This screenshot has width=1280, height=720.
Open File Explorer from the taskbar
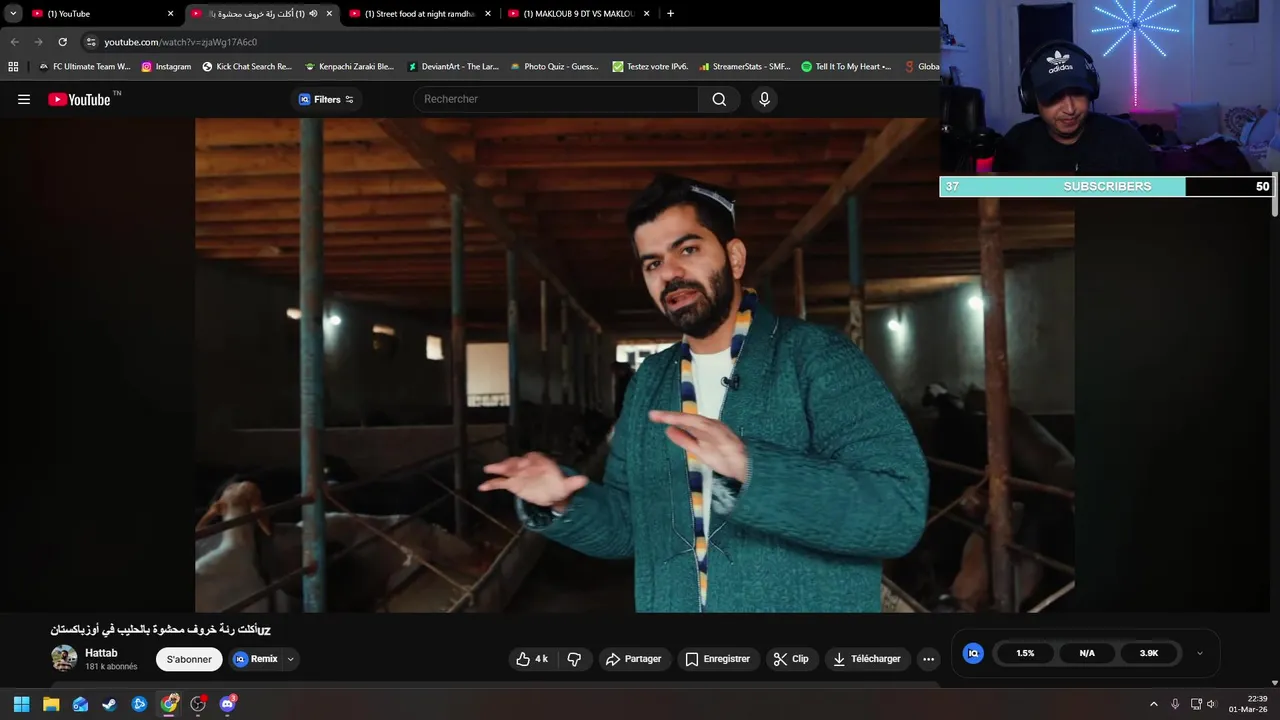click(x=51, y=704)
